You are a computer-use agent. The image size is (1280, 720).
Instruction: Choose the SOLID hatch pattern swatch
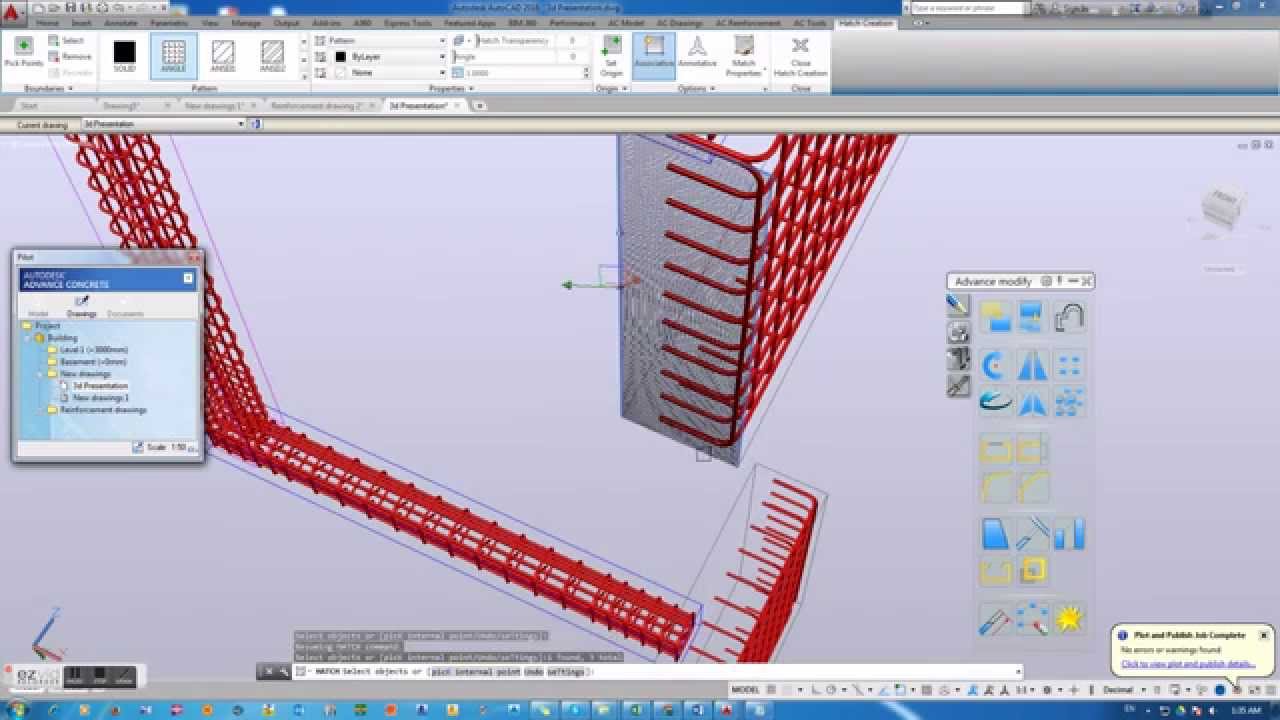(x=124, y=54)
